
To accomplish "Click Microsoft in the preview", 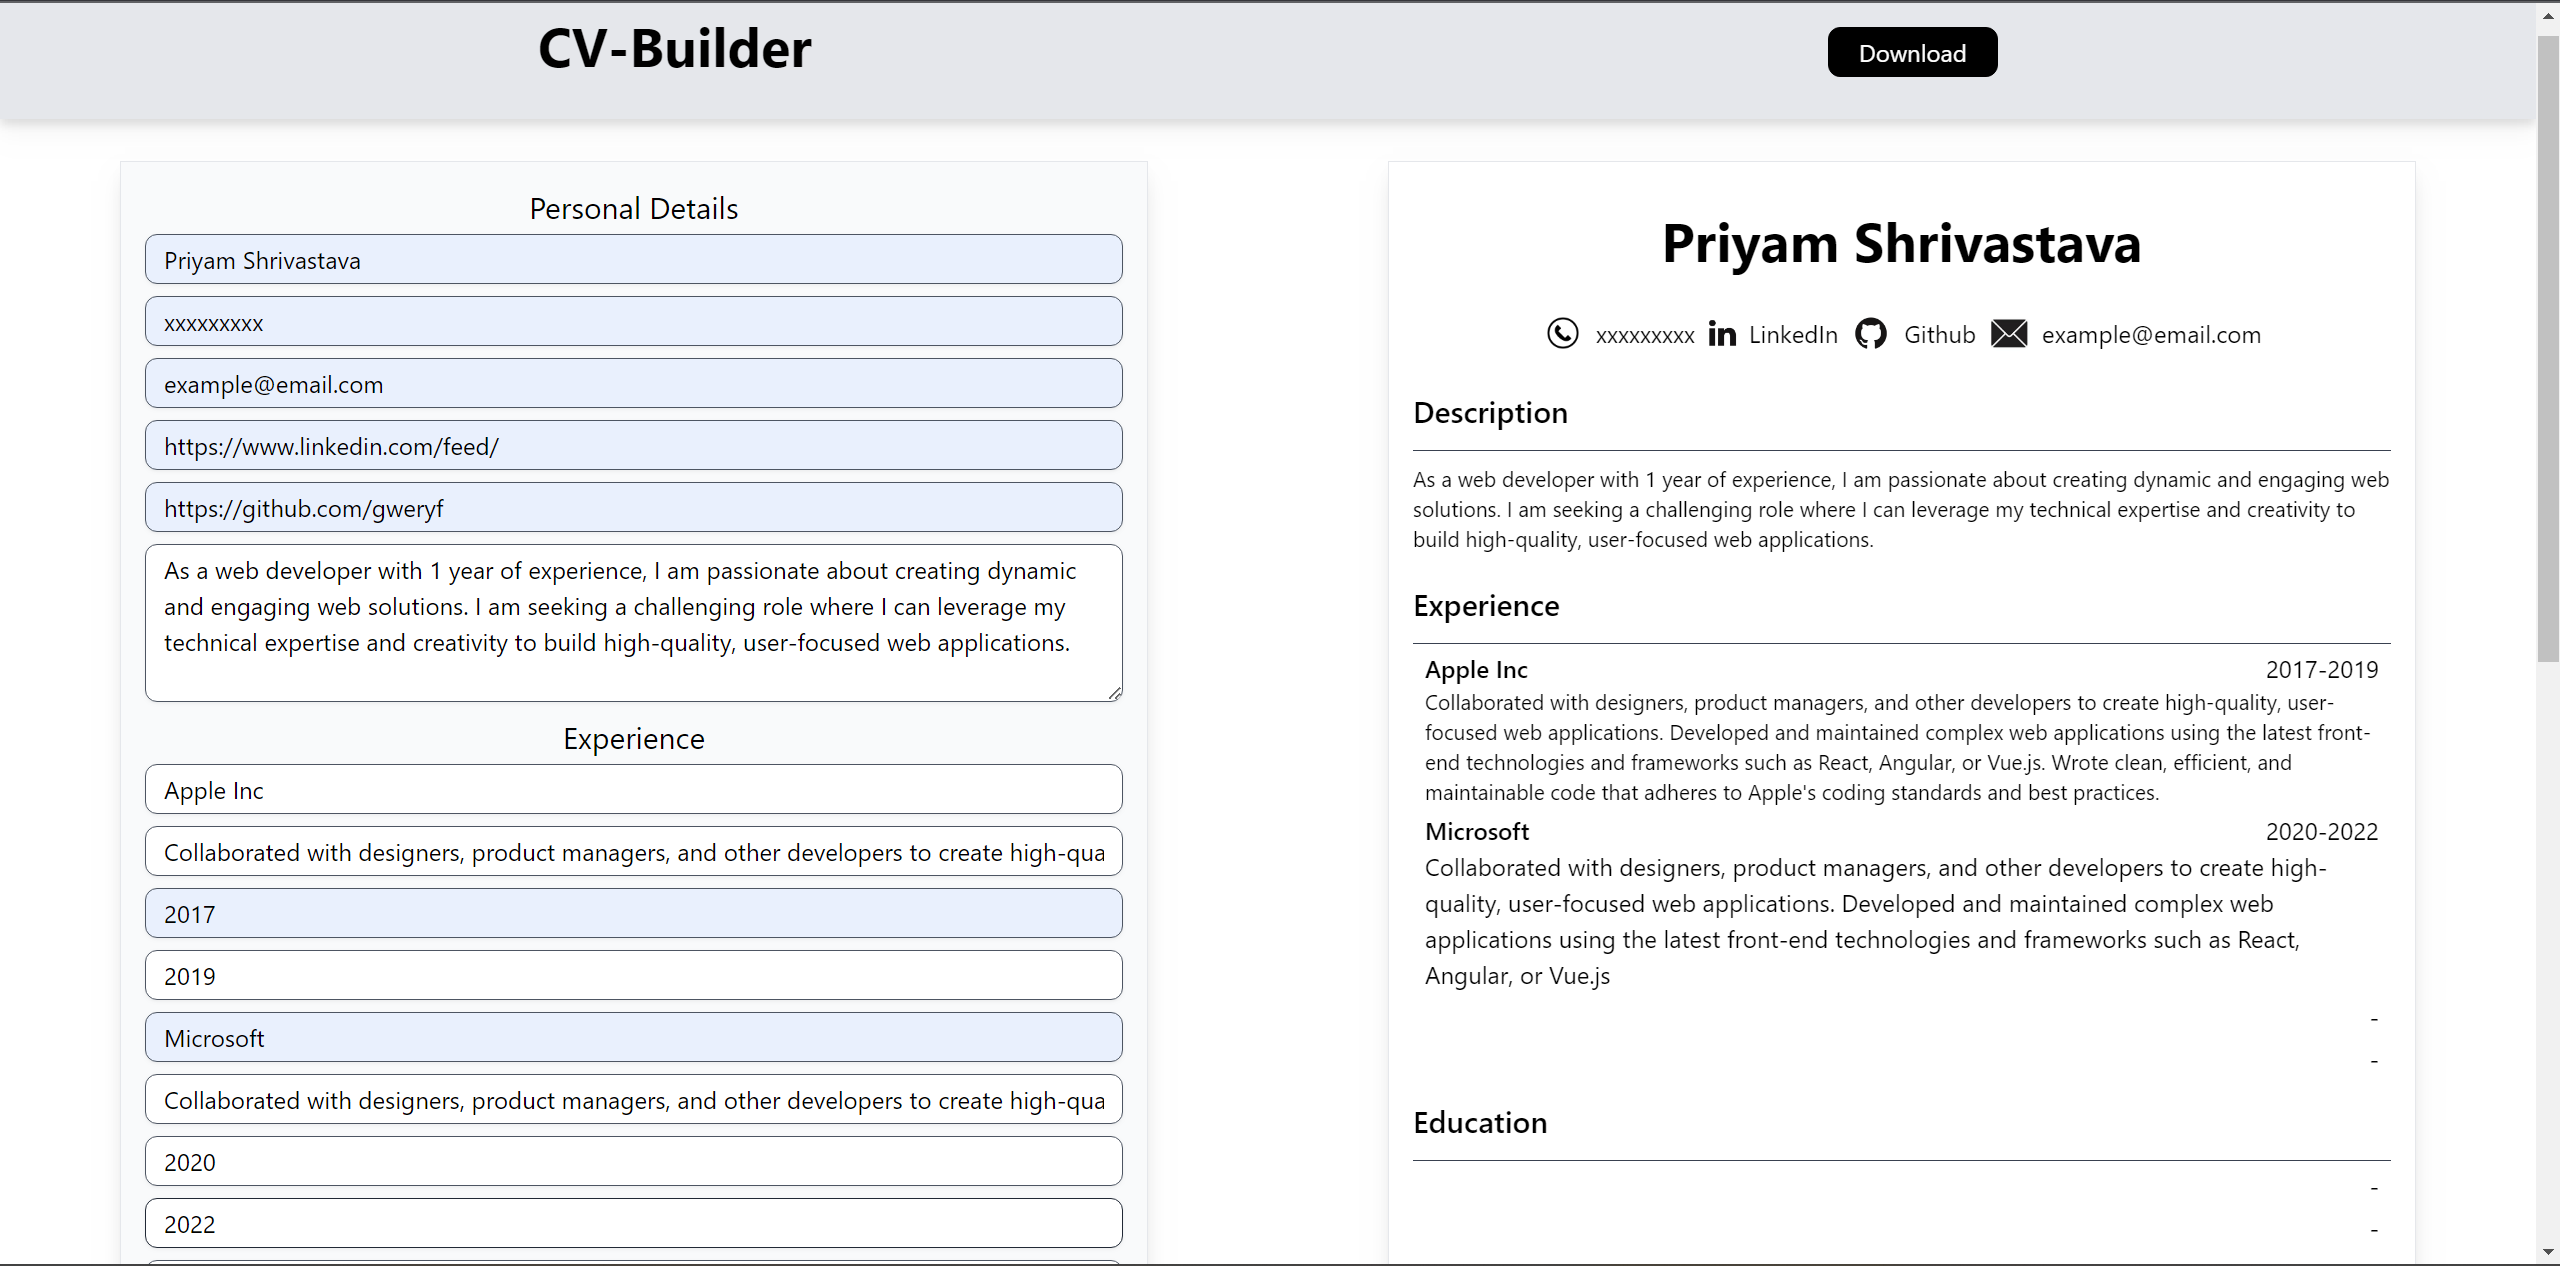I will (1477, 832).
